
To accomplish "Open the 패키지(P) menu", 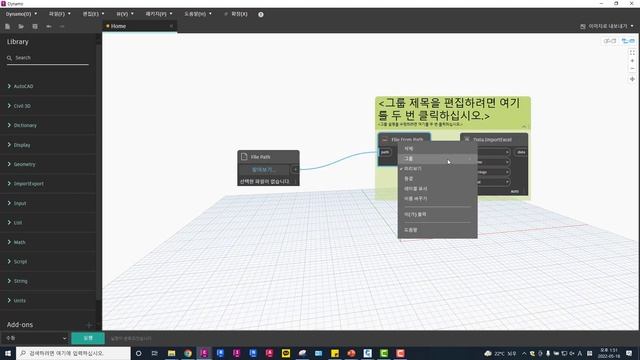I will coord(159,14).
